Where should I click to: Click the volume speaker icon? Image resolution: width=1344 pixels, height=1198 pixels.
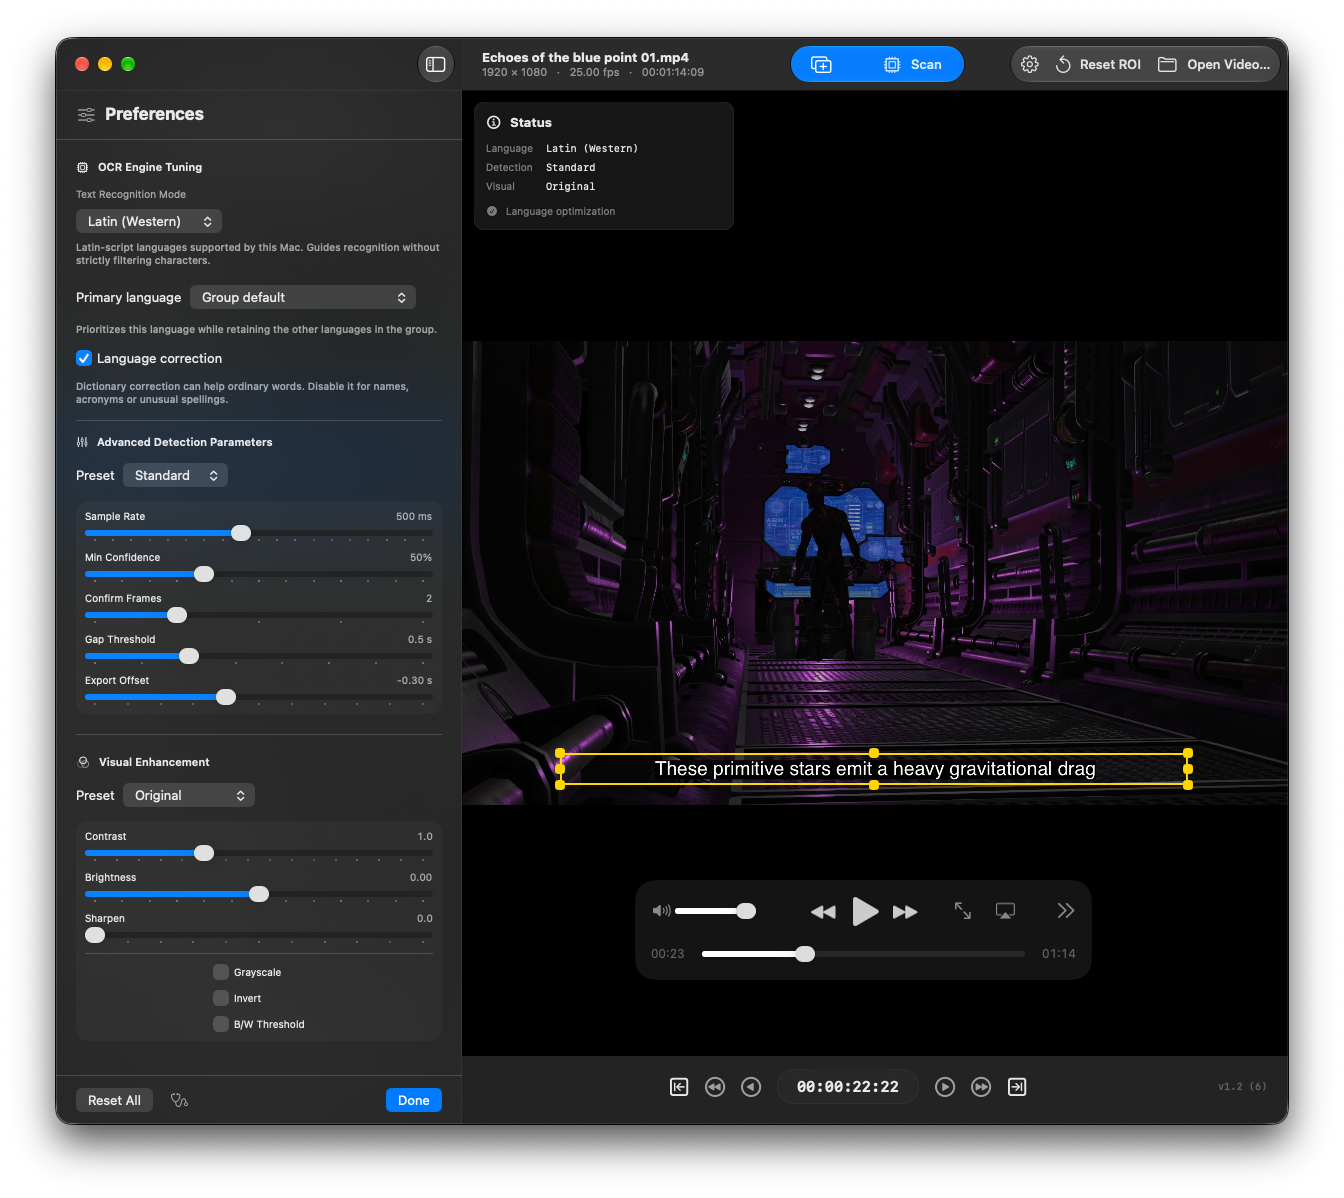tap(661, 911)
